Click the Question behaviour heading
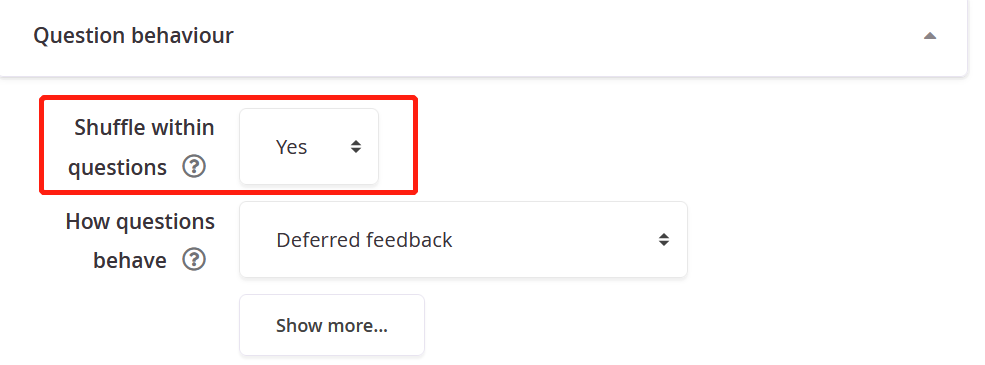The image size is (985, 365). (x=133, y=35)
